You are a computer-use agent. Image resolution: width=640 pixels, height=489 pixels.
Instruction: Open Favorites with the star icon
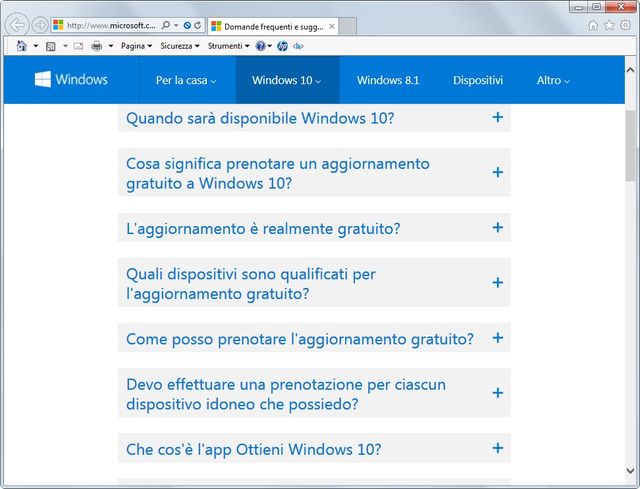(x=609, y=26)
